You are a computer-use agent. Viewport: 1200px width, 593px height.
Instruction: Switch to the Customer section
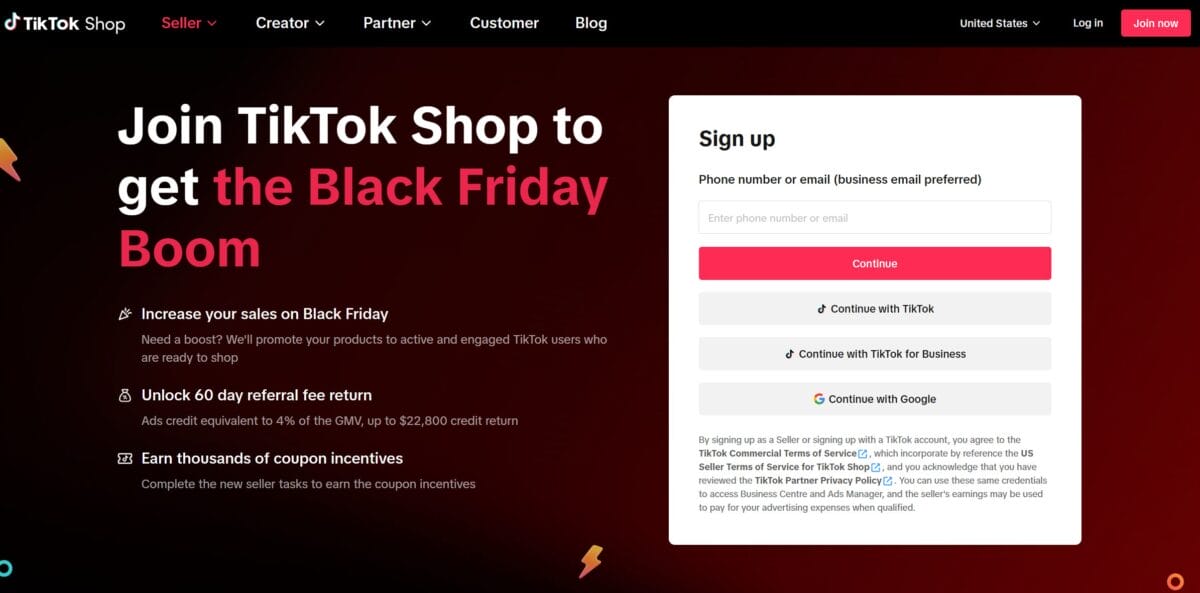tap(504, 22)
